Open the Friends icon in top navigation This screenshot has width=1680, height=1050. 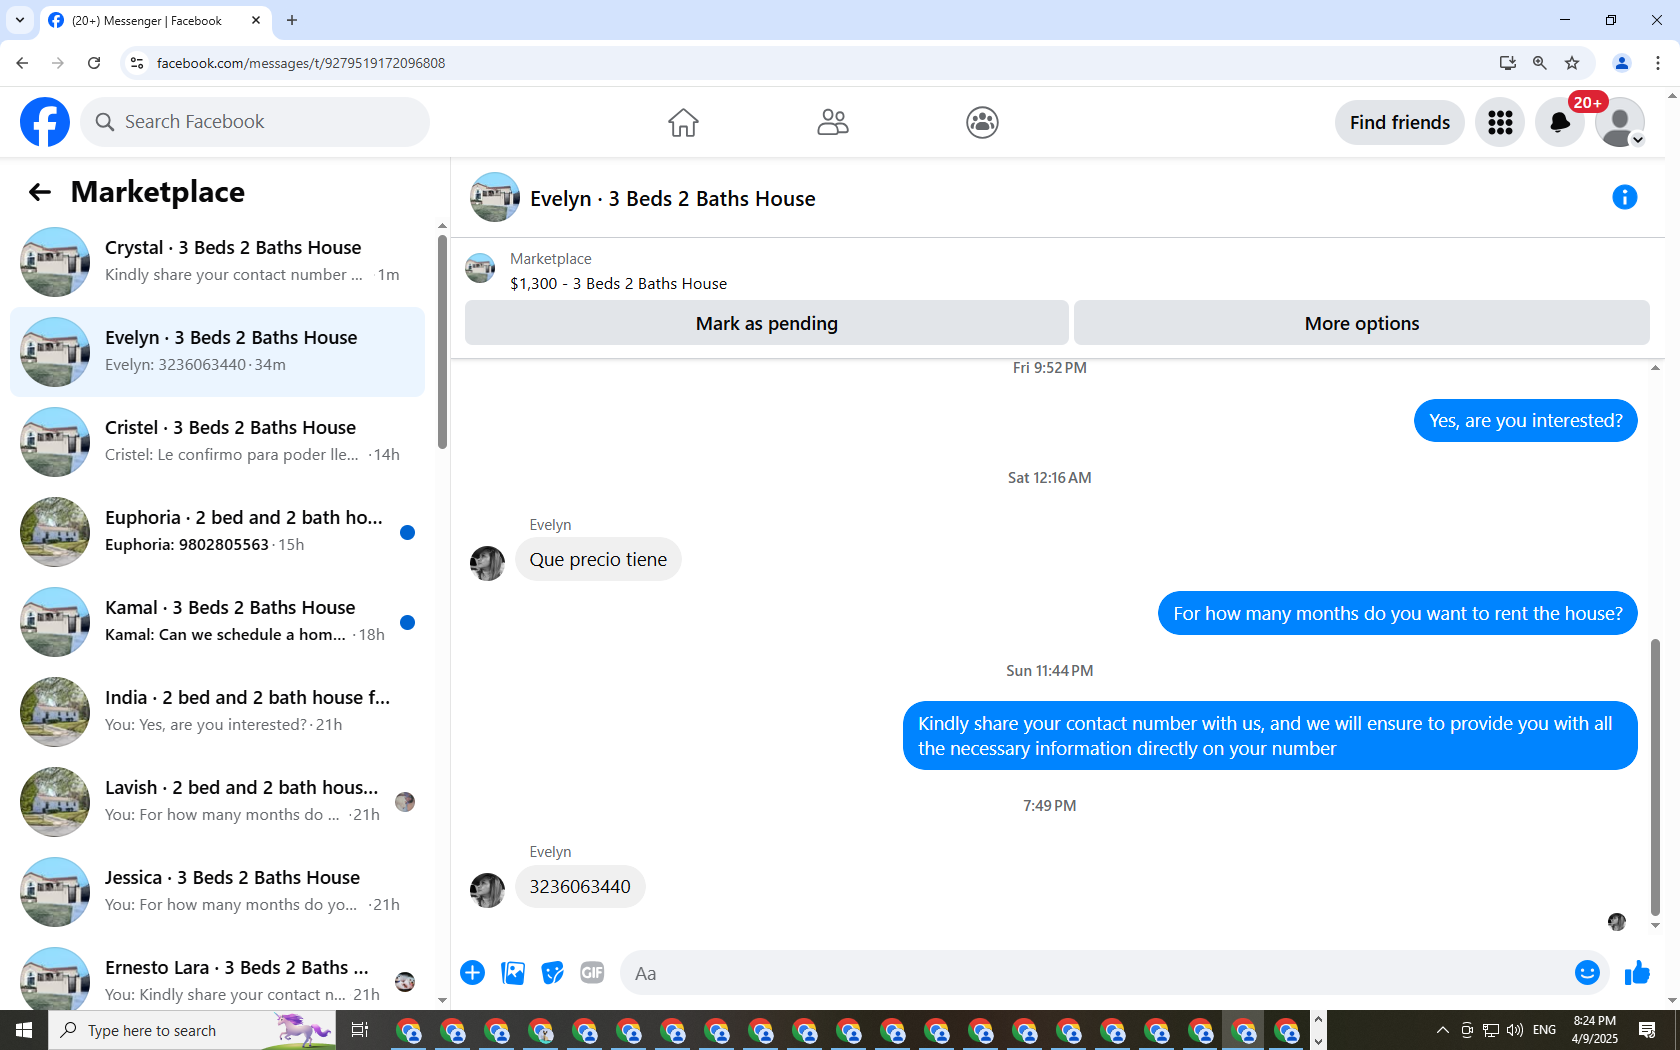(833, 122)
